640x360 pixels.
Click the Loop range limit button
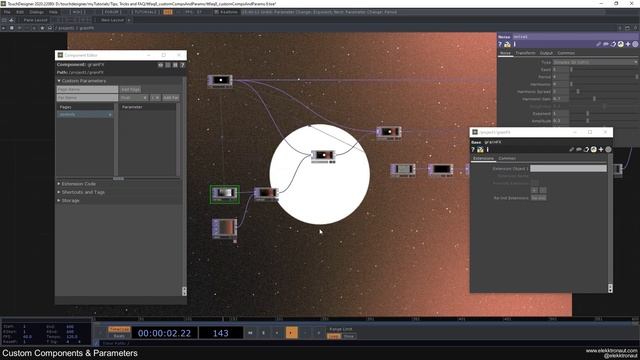click(x=333, y=336)
